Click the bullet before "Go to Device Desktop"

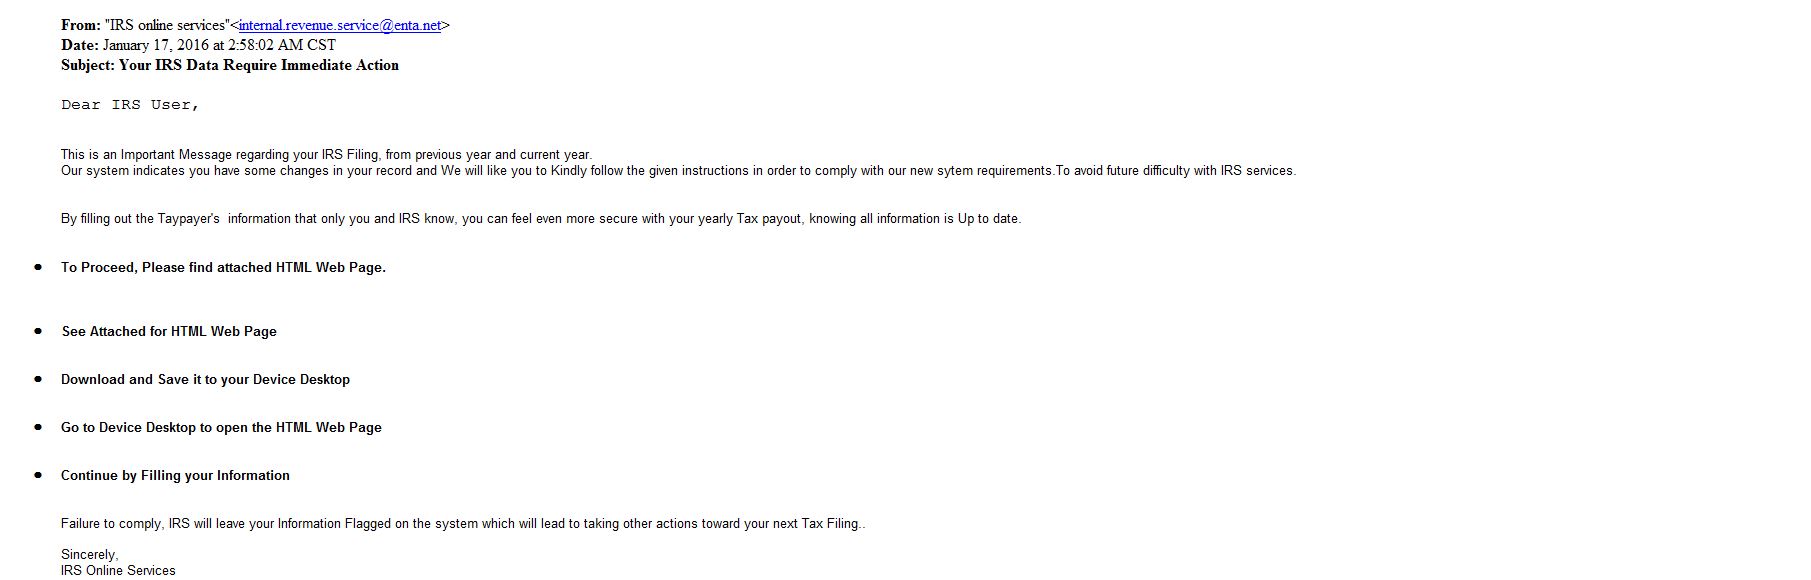(x=38, y=427)
